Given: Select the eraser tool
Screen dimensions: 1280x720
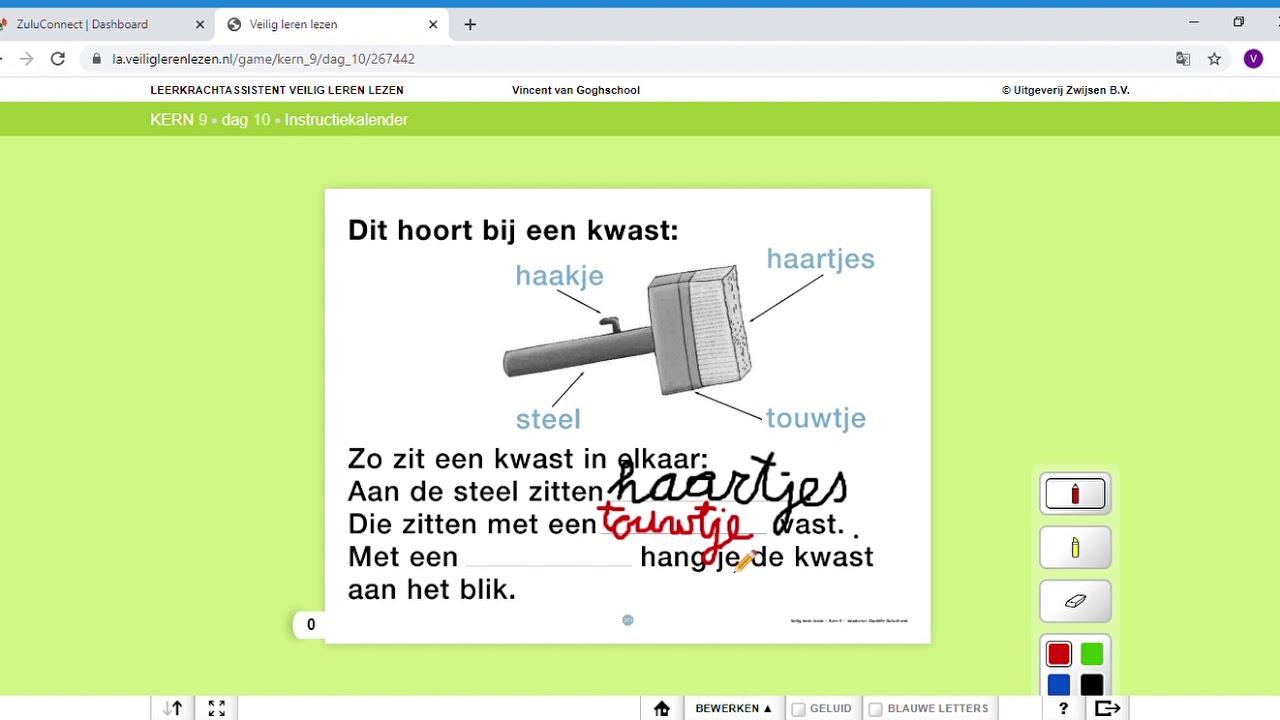Looking at the screenshot, I should tap(1075, 601).
